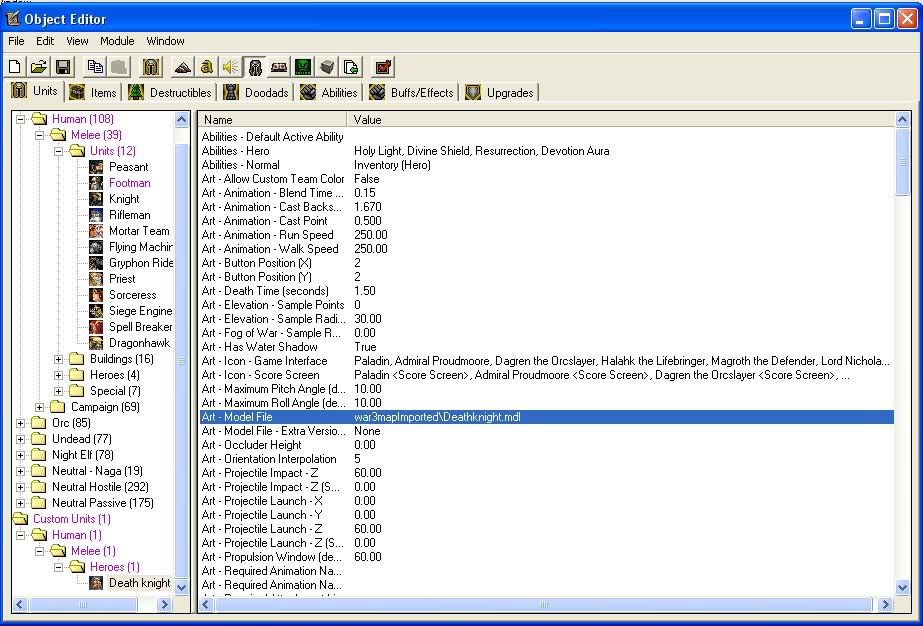
Task: Click the Copy toolbar icon
Action: coord(94,67)
